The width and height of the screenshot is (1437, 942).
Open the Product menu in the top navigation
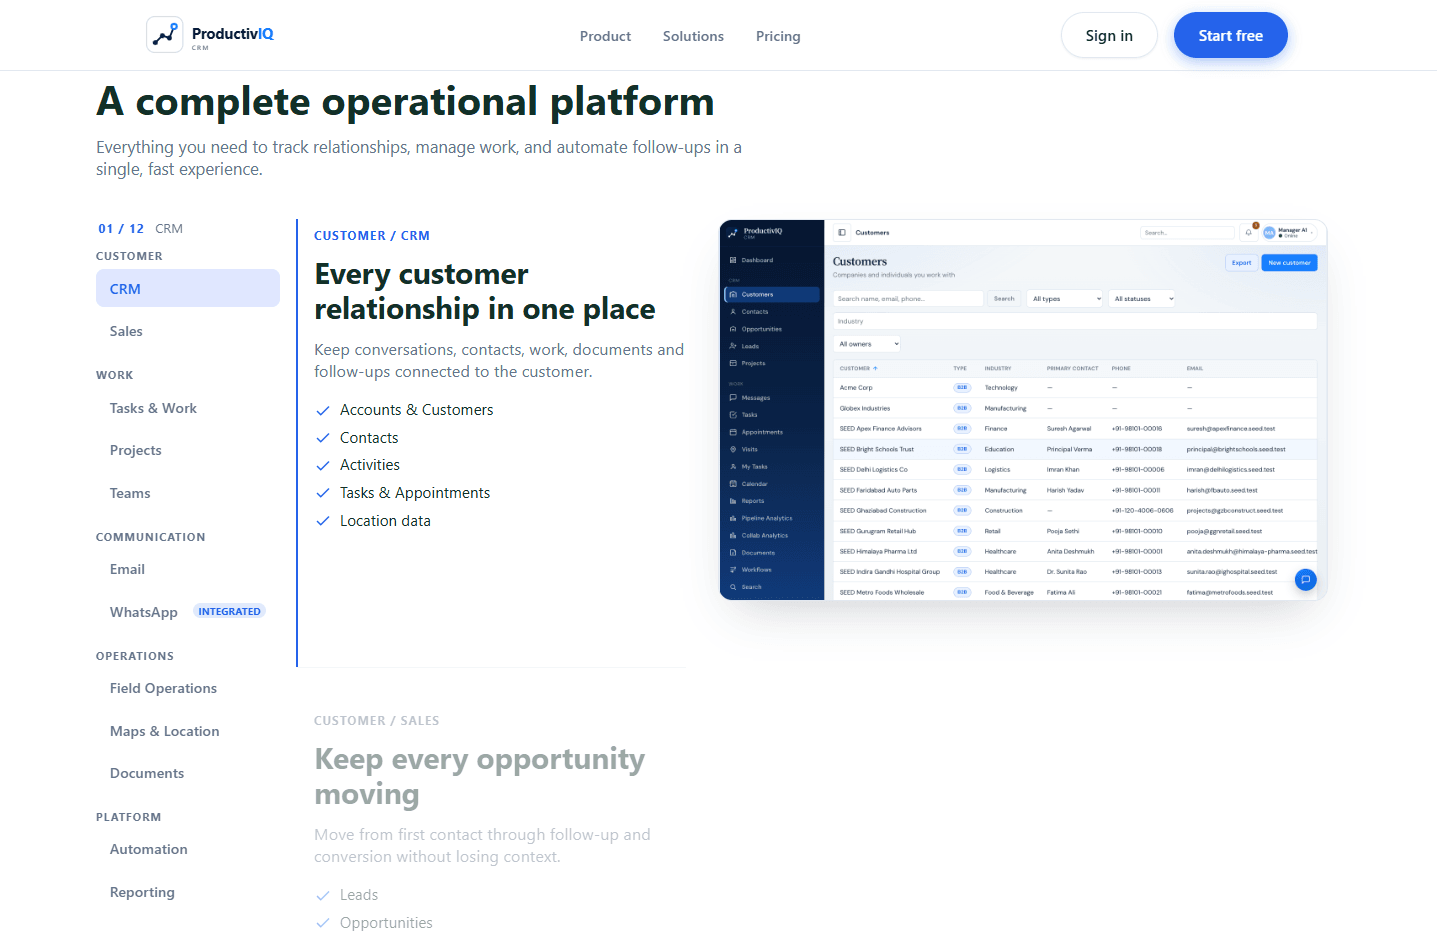tap(605, 36)
